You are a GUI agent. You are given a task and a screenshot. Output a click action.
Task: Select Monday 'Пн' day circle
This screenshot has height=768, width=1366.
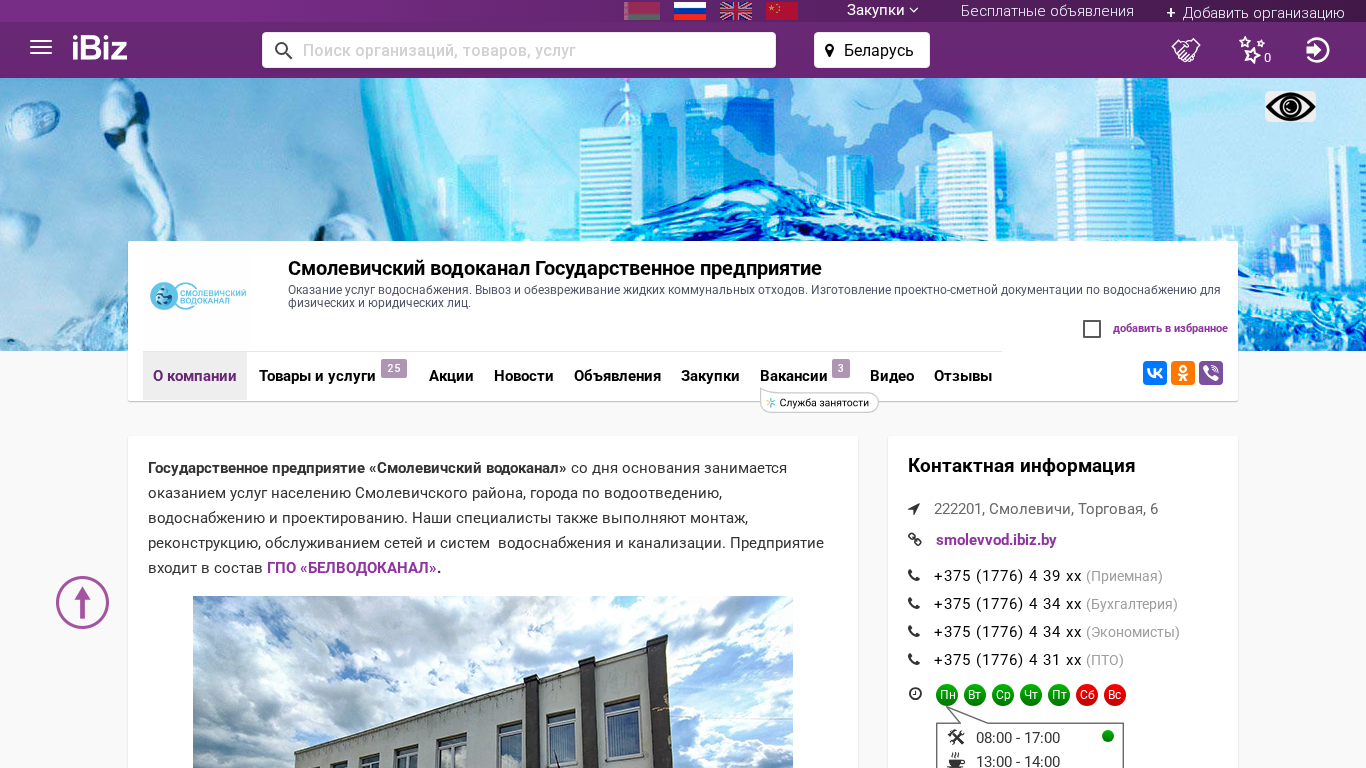click(x=947, y=695)
